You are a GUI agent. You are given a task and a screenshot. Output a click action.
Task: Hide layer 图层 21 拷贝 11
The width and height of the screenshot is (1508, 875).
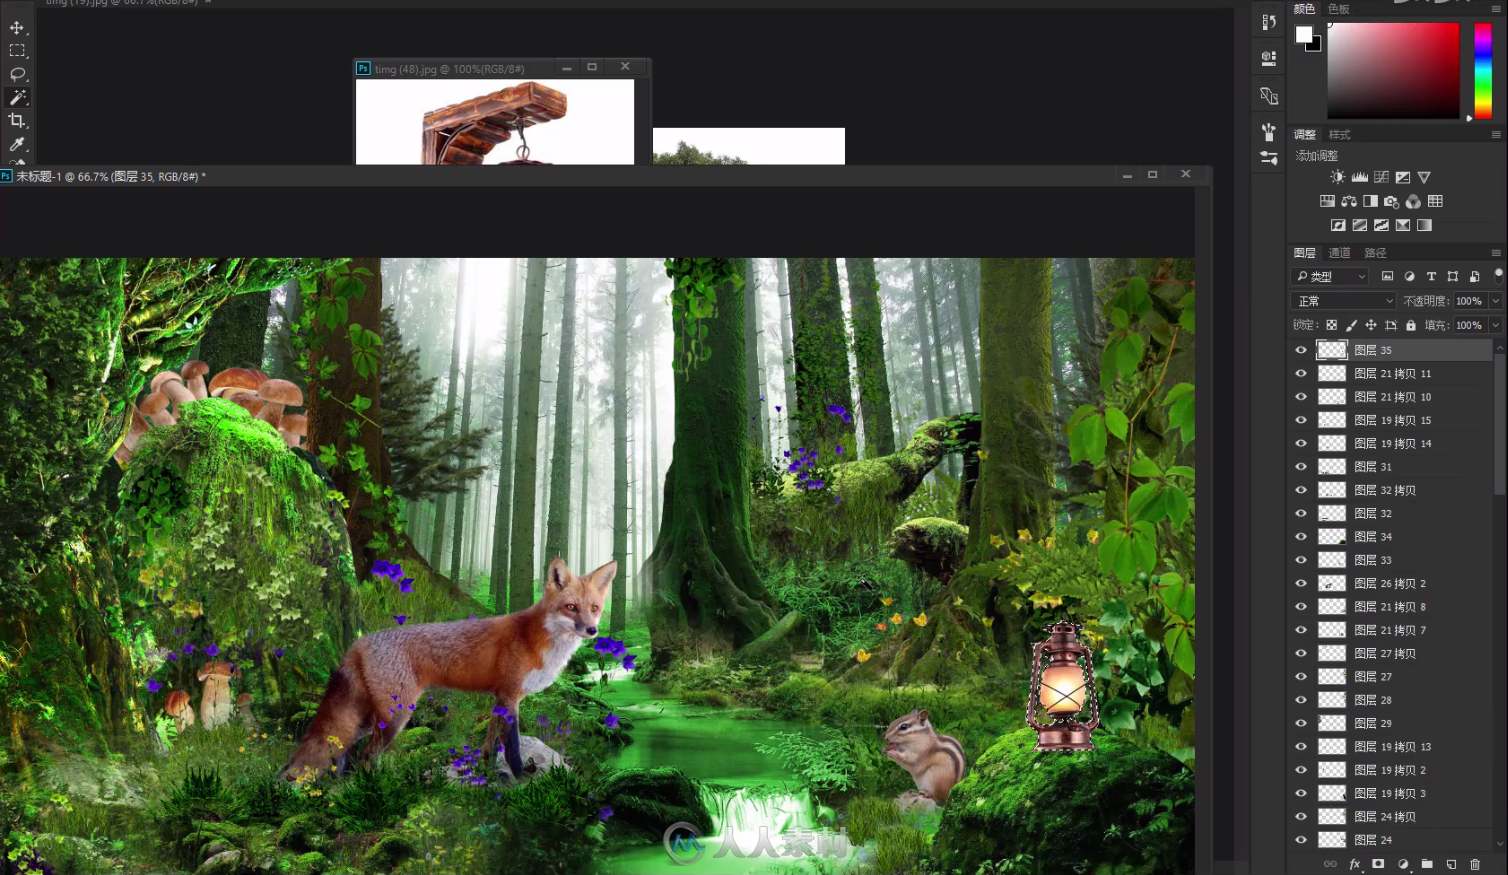tap(1301, 373)
